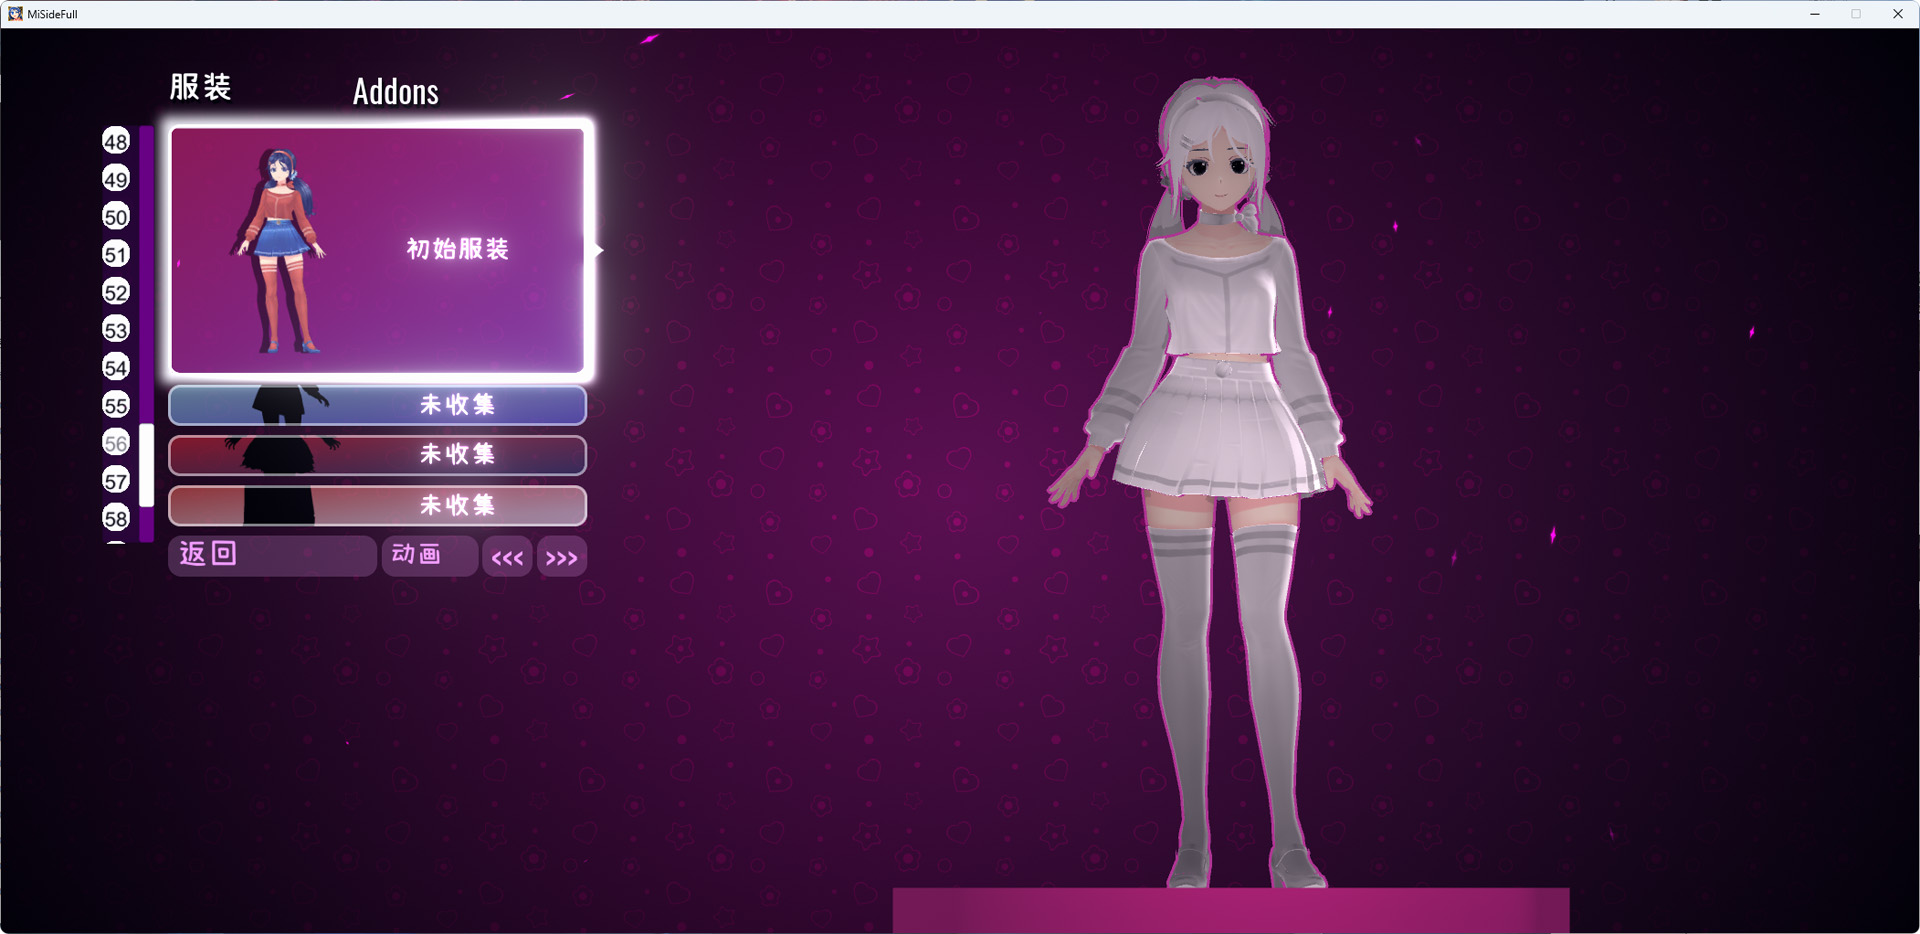
Task: Click the first blue 未收集 outfit slot
Action: point(378,405)
